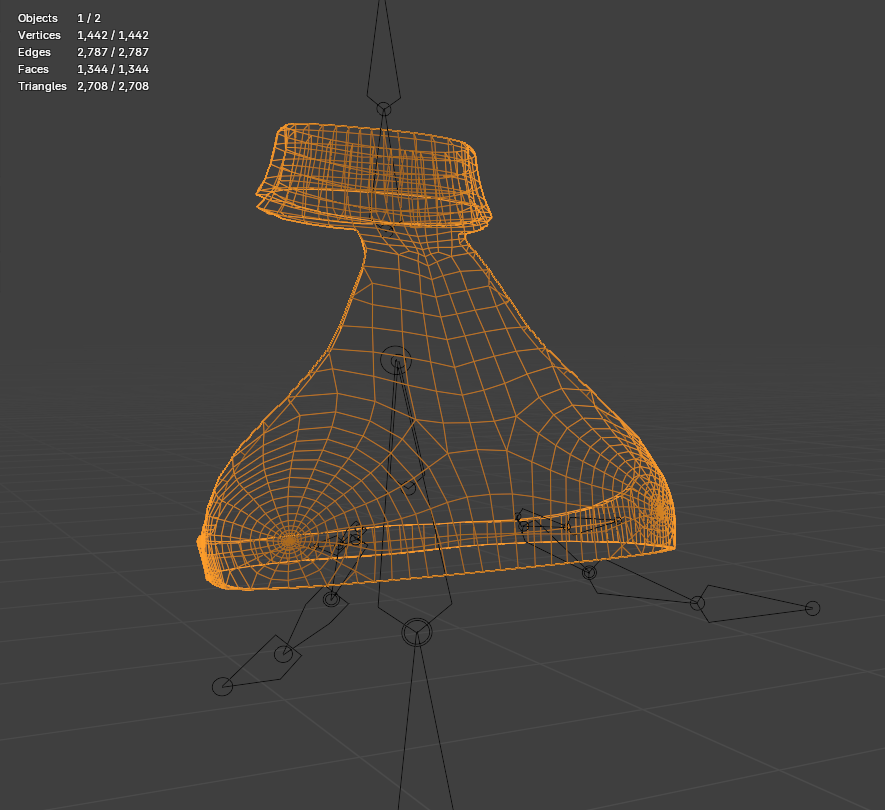The height and width of the screenshot is (810, 885).
Task: Select the left radial pole of the wireframe mesh
Action: pyautogui.click(x=289, y=540)
